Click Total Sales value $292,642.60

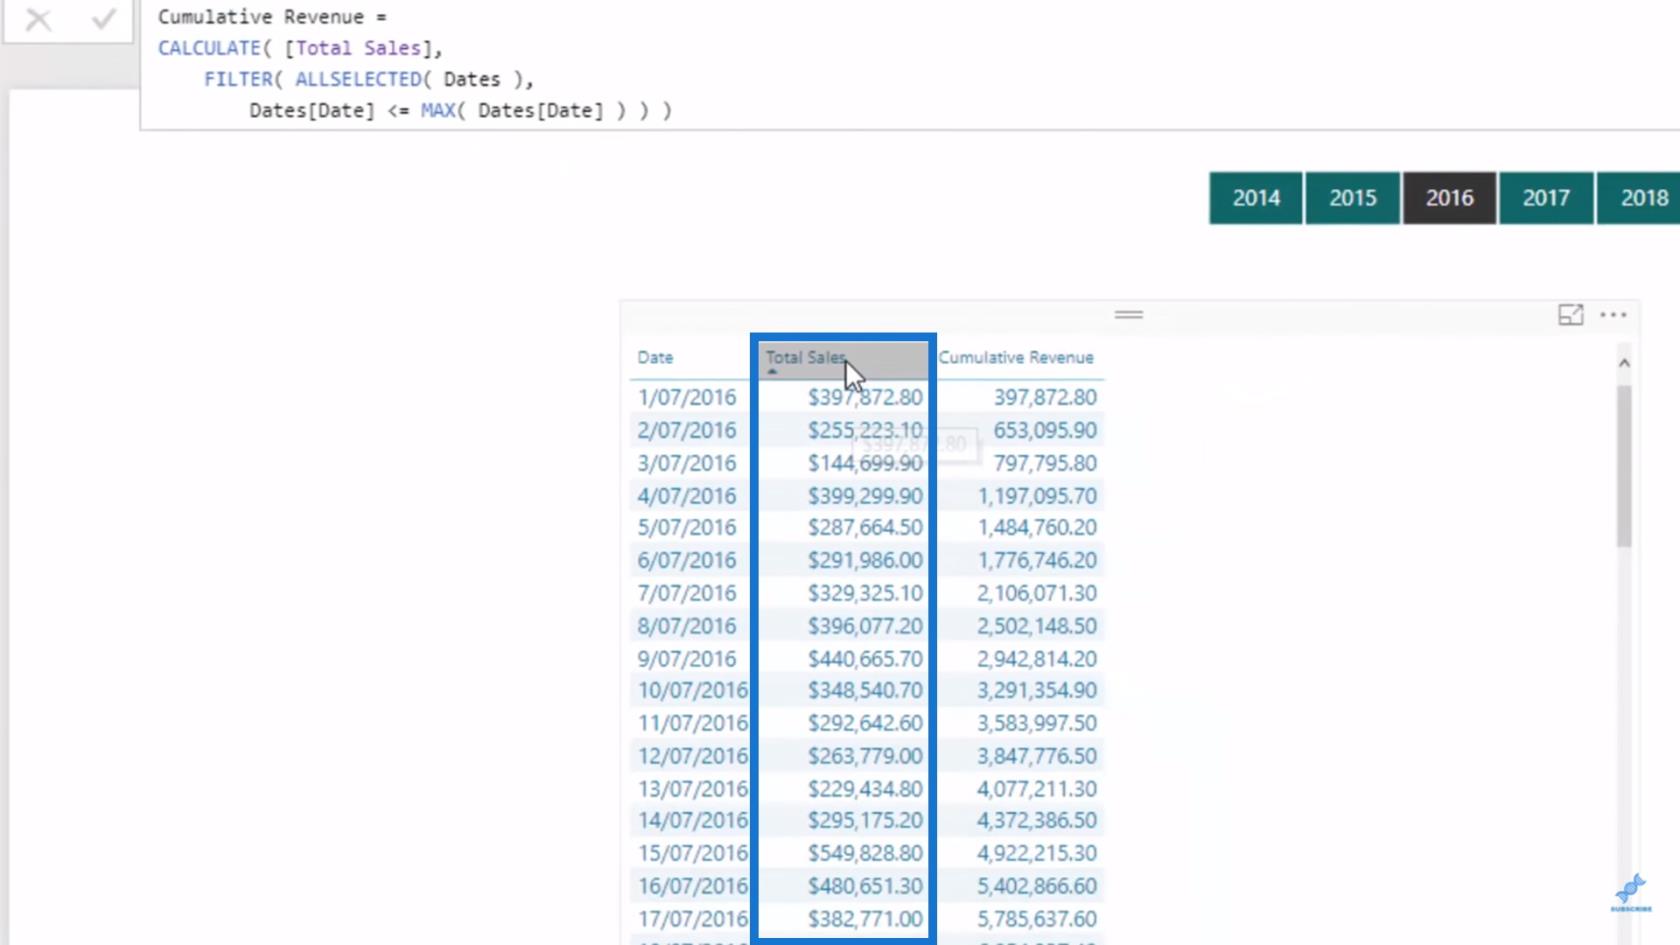[865, 723]
